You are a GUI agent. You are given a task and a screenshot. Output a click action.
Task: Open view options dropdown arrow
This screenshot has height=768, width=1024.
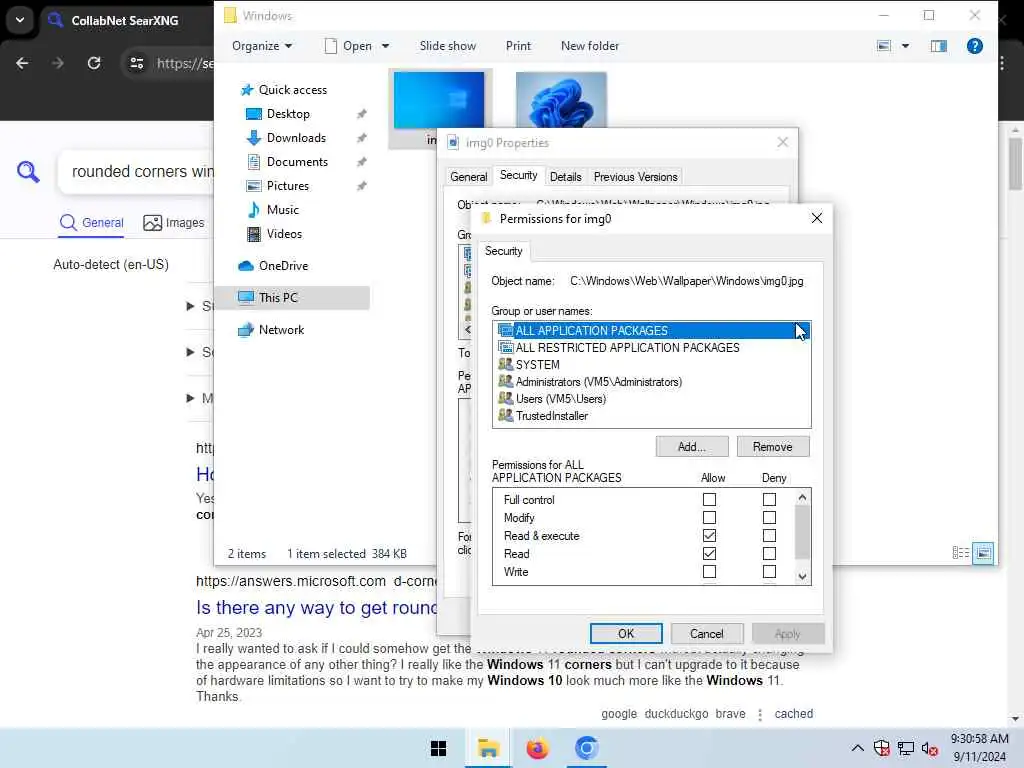pyautogui.click(x=905, y=46)
